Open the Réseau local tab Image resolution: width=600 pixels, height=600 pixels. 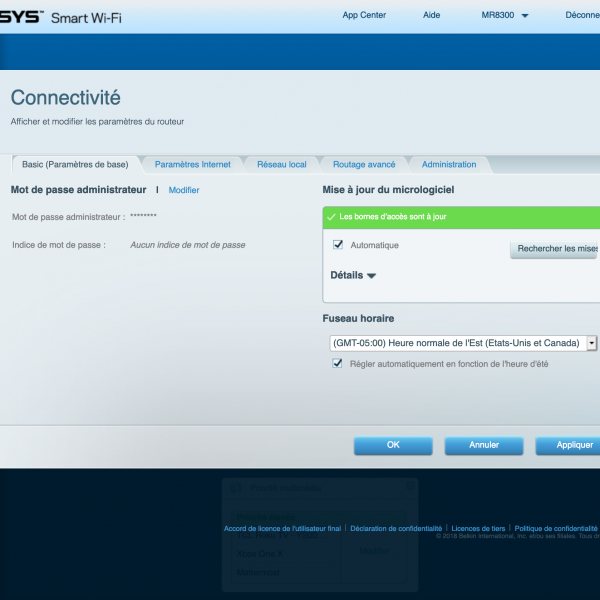(x=281, y=164)
